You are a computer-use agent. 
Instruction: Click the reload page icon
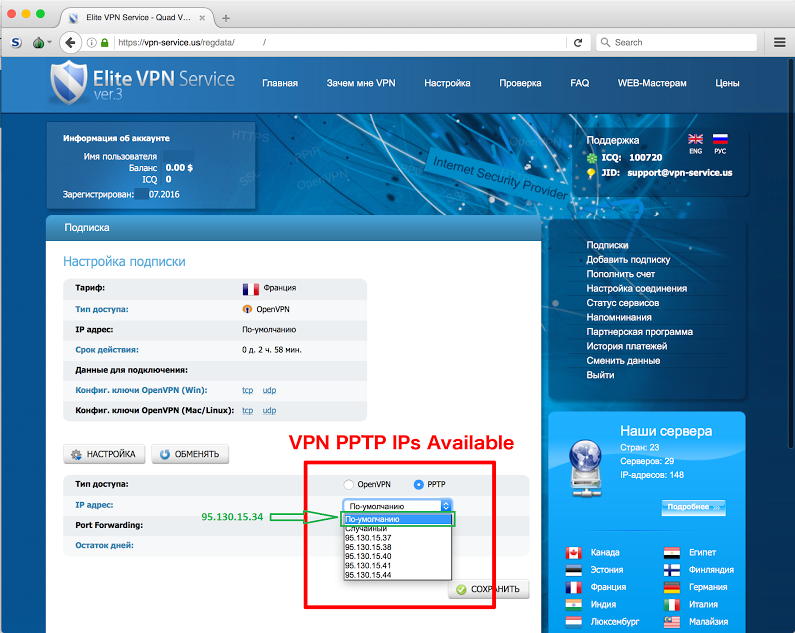pos(578,43)
